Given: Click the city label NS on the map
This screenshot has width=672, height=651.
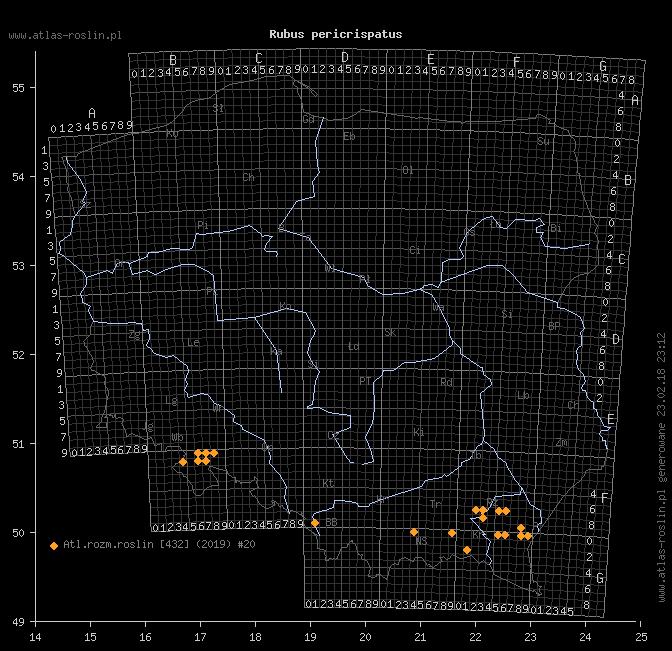Looking at the screenshot, I should coord(421,541).
